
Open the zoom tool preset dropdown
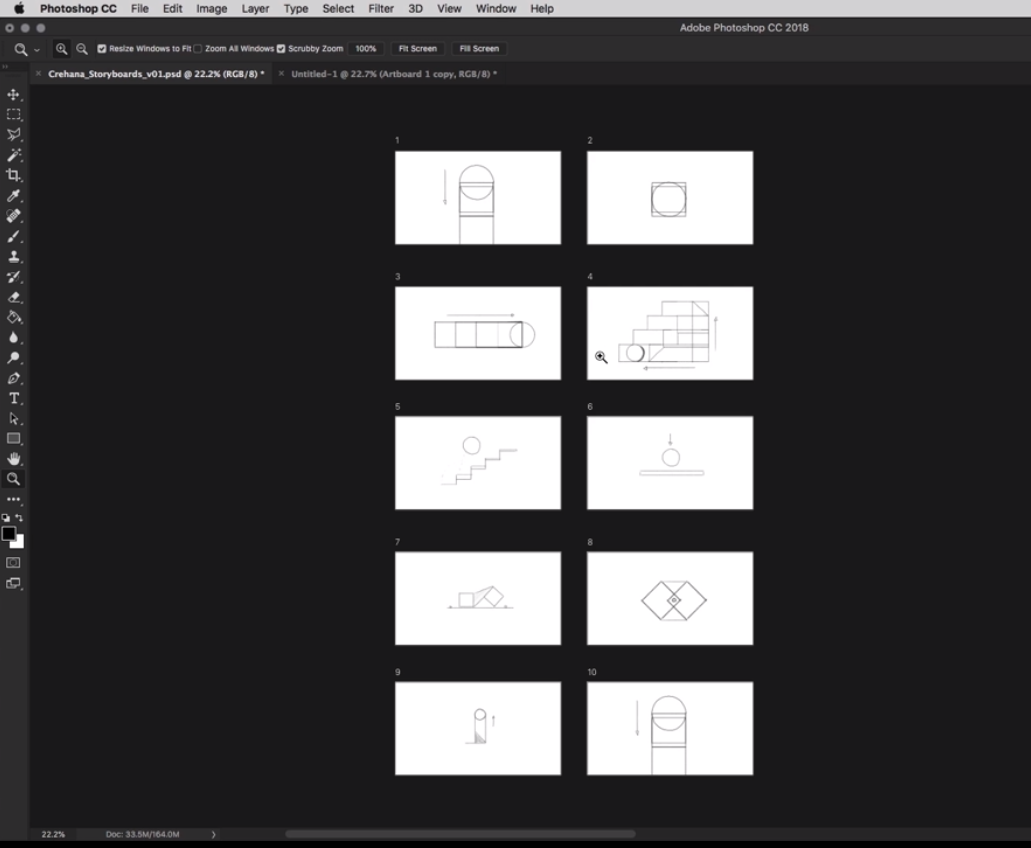tap(37, 48)
